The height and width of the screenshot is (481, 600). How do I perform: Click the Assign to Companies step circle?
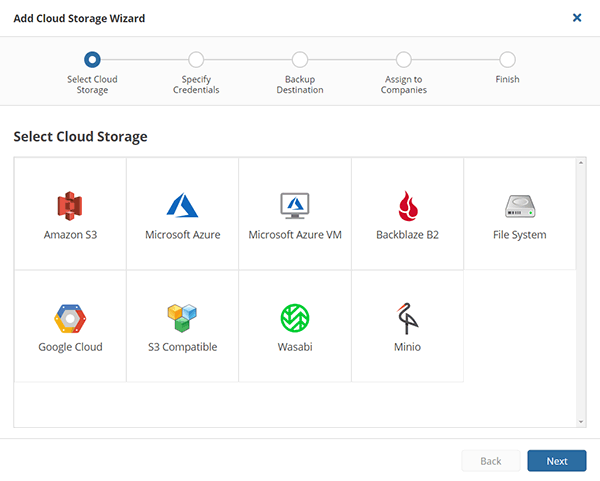pos(404,60)
